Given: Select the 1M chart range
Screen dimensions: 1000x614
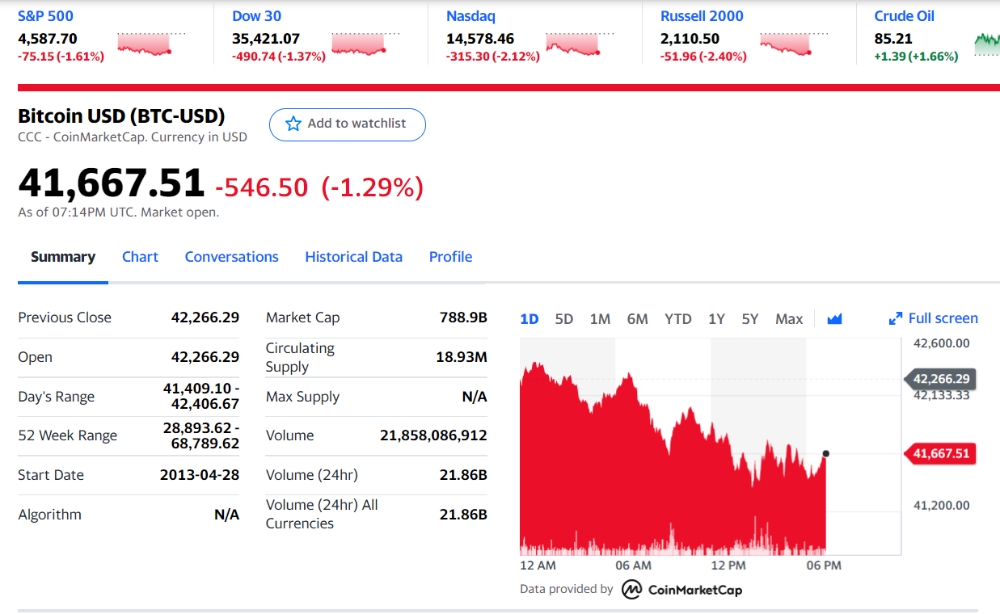Looking at the screenshot, I should (599, 319).
